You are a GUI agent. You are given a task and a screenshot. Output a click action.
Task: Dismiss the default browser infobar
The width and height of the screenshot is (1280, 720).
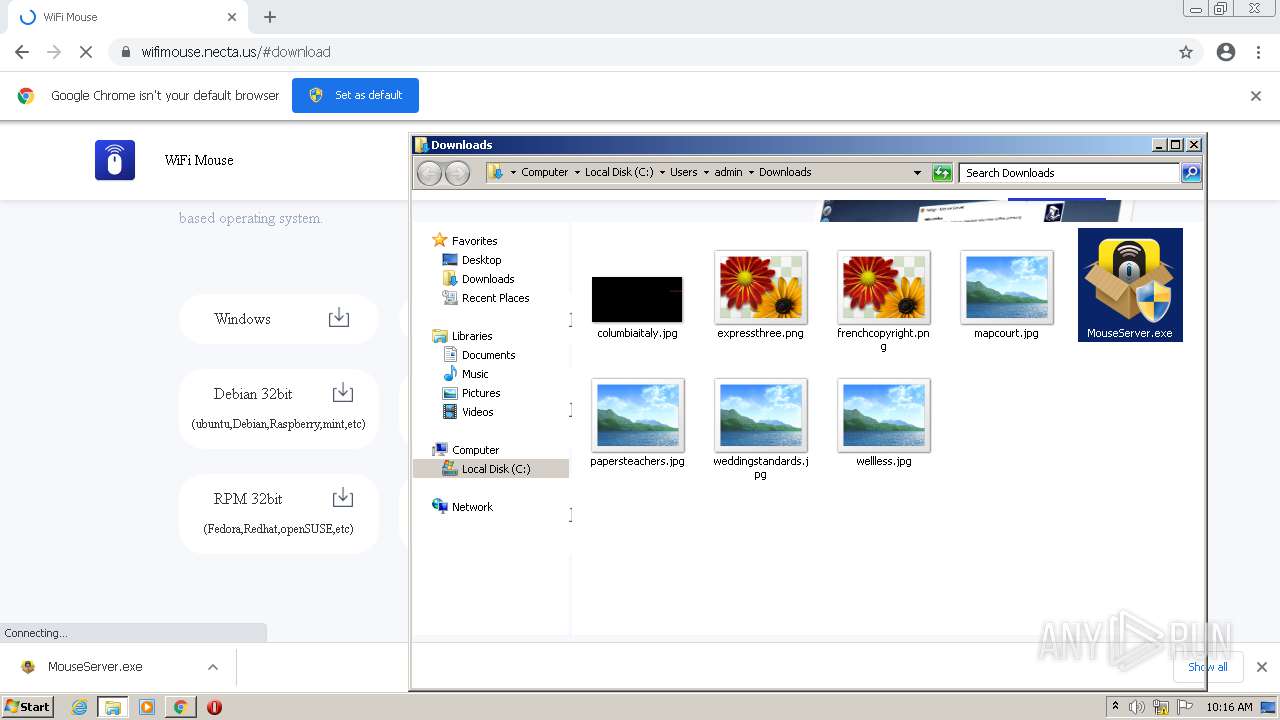[1256, 96]
